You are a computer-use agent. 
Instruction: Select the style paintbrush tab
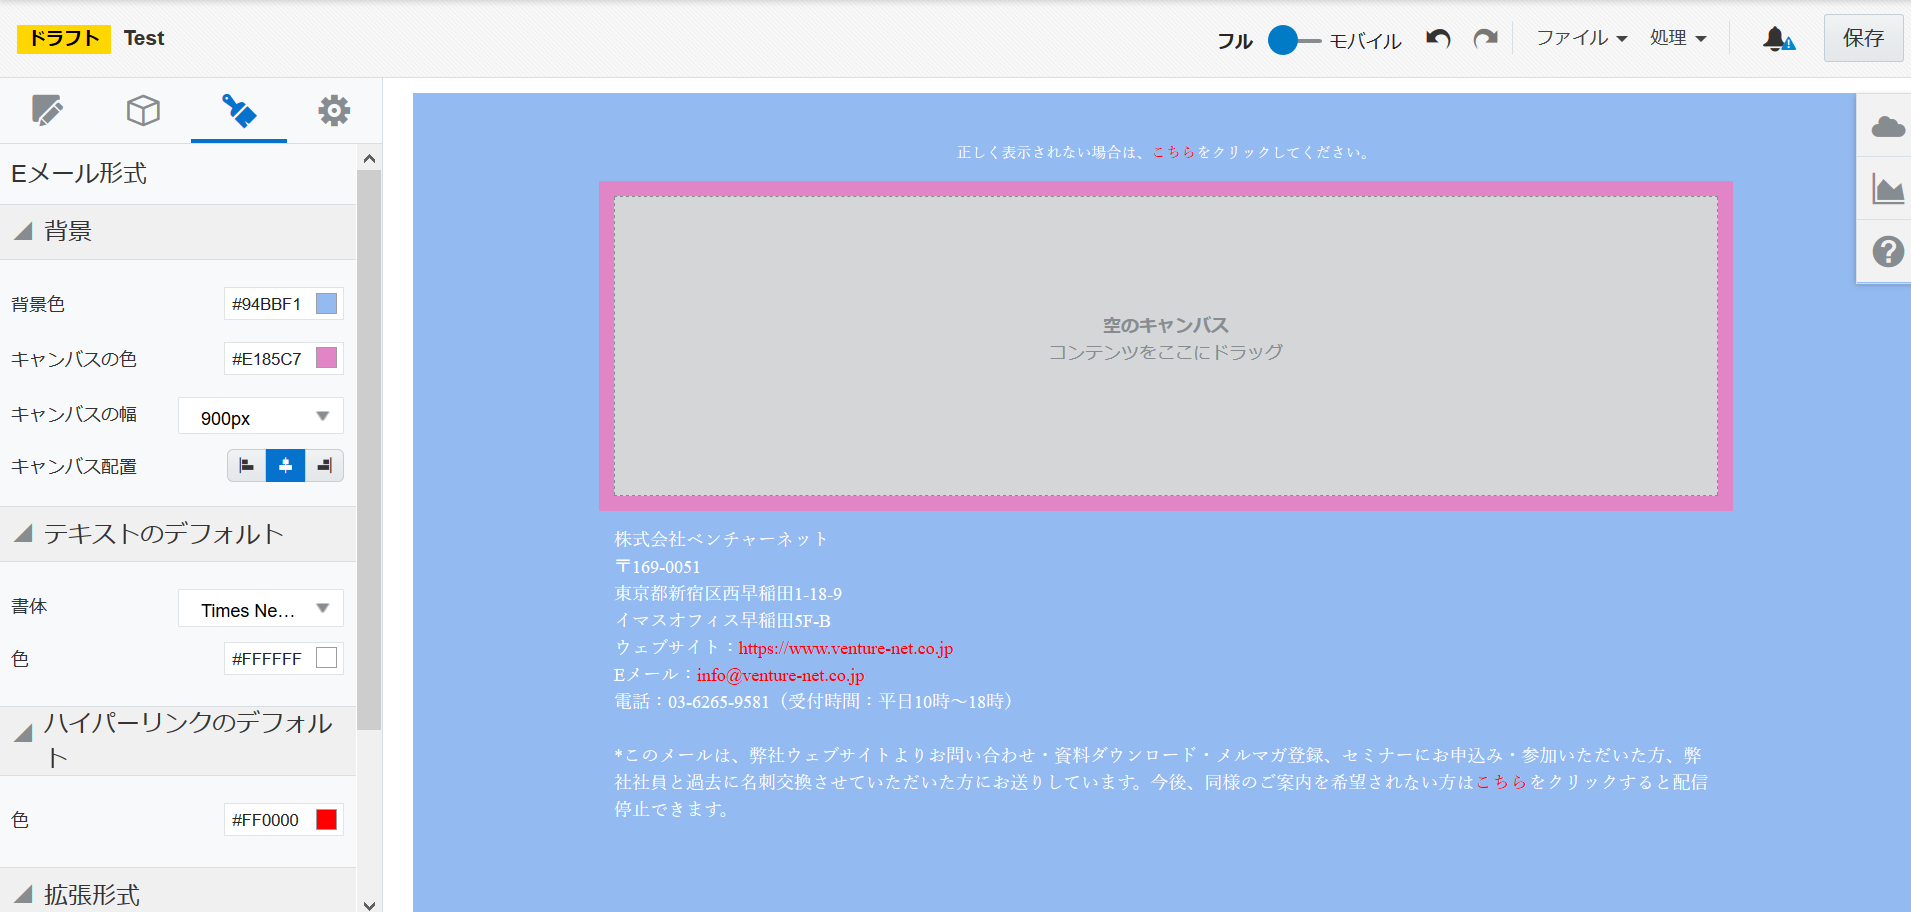pyautogui.click(x=239, y=110)
